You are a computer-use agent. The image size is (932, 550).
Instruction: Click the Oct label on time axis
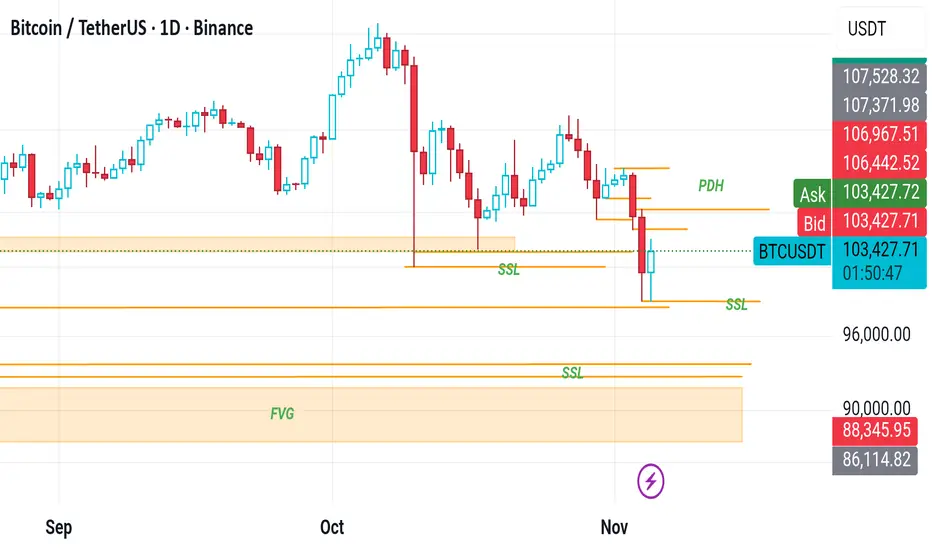[x=331, y=526]
